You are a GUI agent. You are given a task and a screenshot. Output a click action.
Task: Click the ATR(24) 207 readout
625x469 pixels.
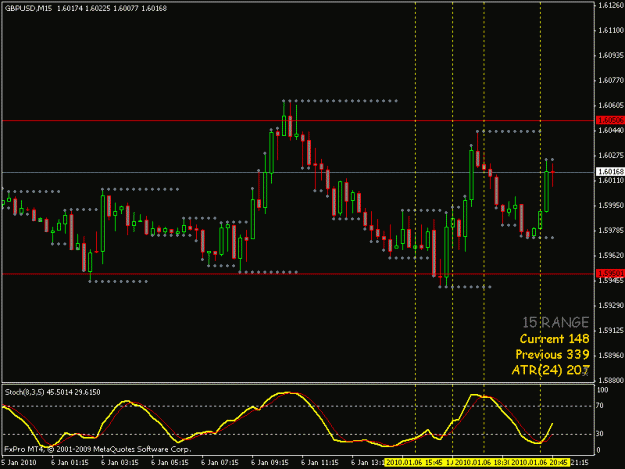point(550,370)
